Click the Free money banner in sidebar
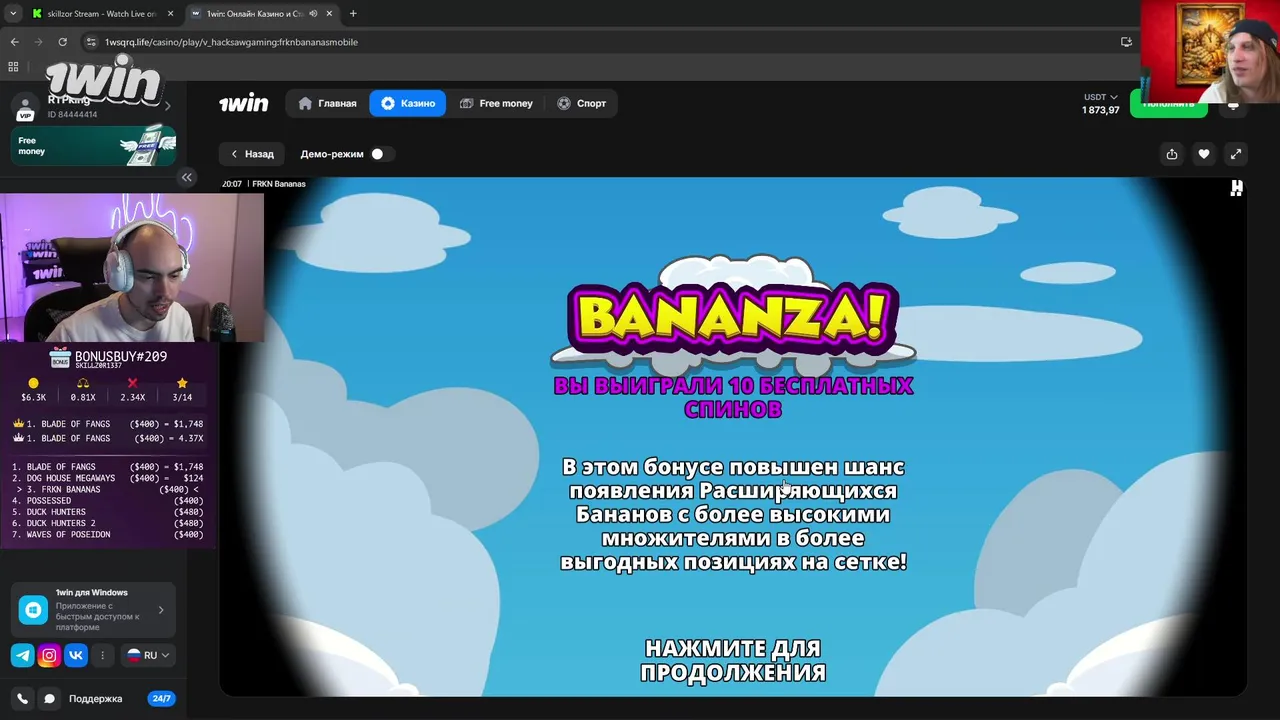This screenshot has width=1280, height=720. (x=95, y=146)
